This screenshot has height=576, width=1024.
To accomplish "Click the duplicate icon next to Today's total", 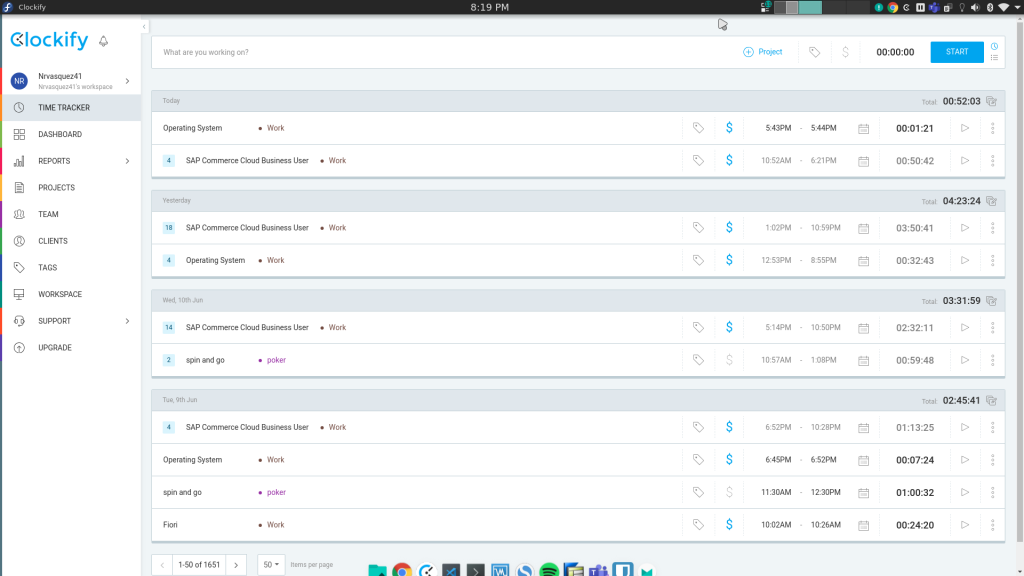I will [x=990, y=101].
